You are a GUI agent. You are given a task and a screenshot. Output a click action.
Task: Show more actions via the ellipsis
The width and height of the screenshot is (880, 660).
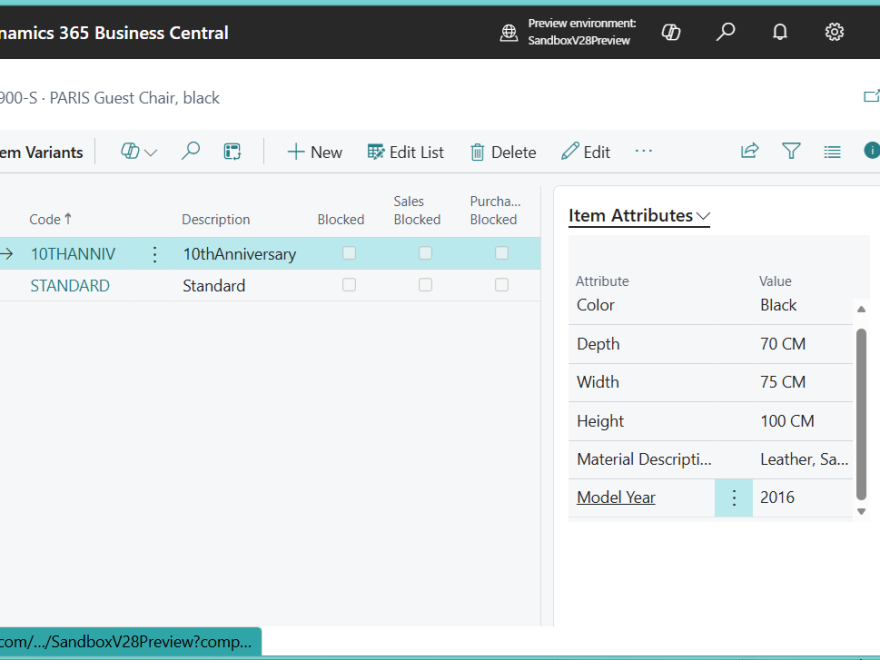pos(643,151)
